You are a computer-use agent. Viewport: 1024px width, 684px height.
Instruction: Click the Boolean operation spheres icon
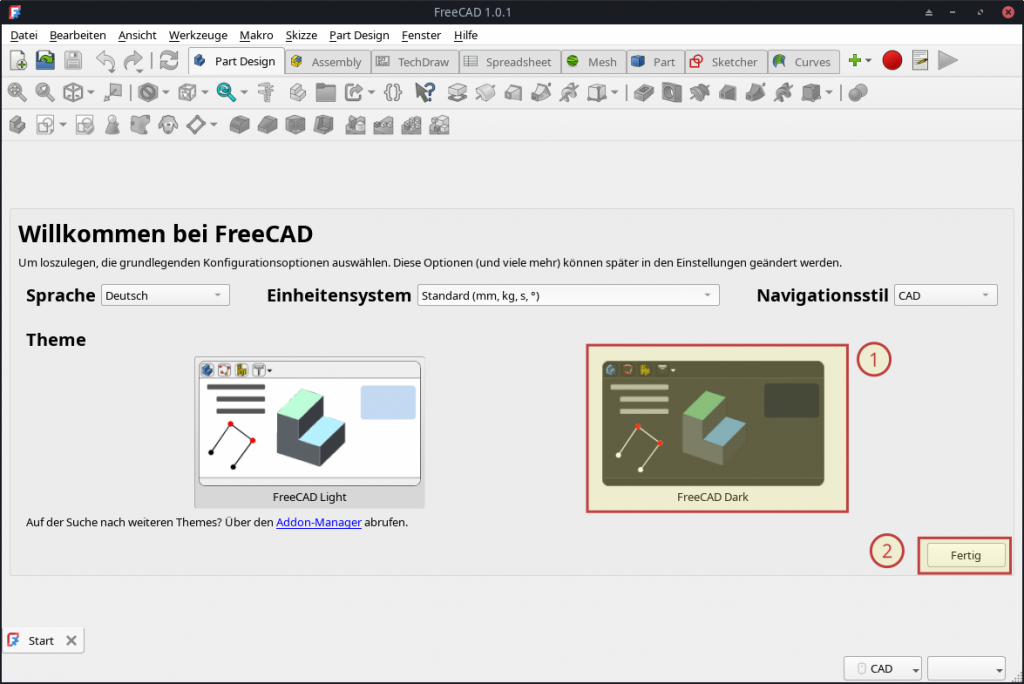pyautogui.click(x=857, y=93)
